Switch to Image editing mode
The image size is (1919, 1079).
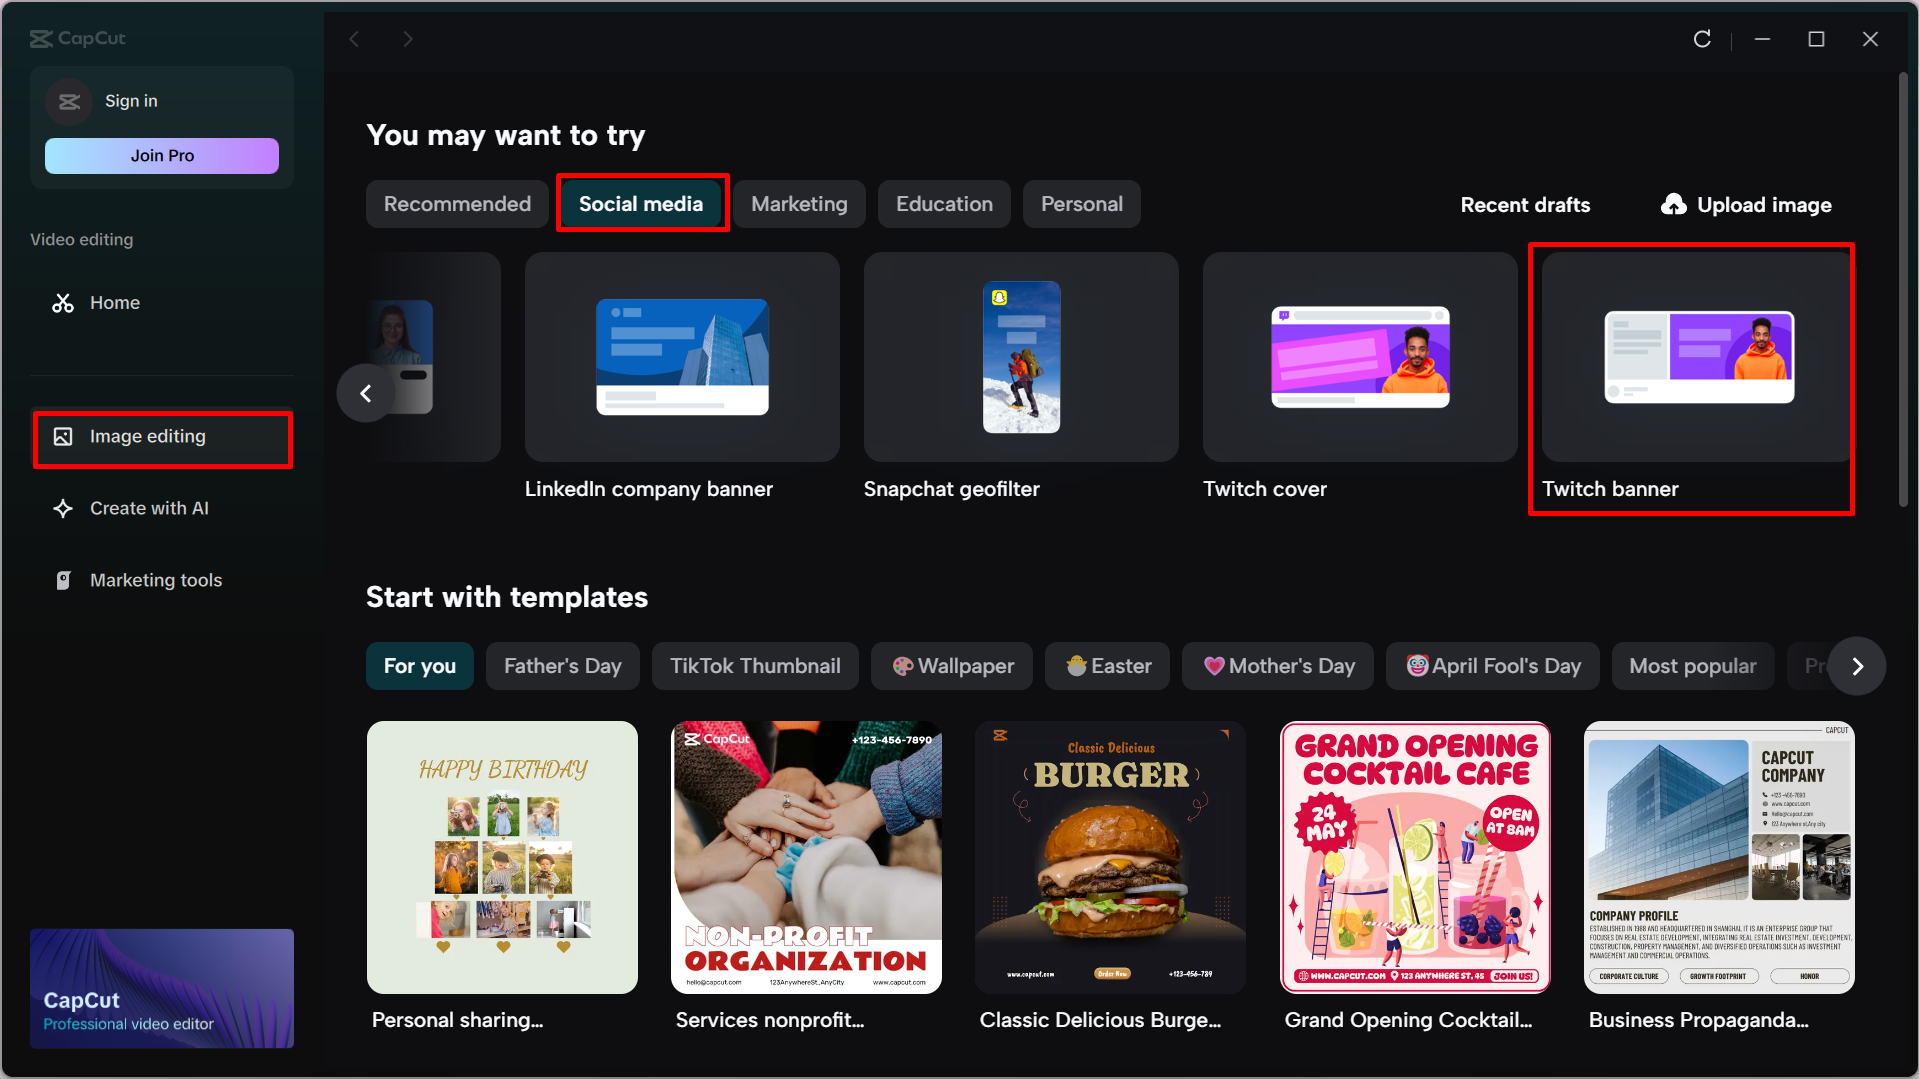click(x=146, y=436)
